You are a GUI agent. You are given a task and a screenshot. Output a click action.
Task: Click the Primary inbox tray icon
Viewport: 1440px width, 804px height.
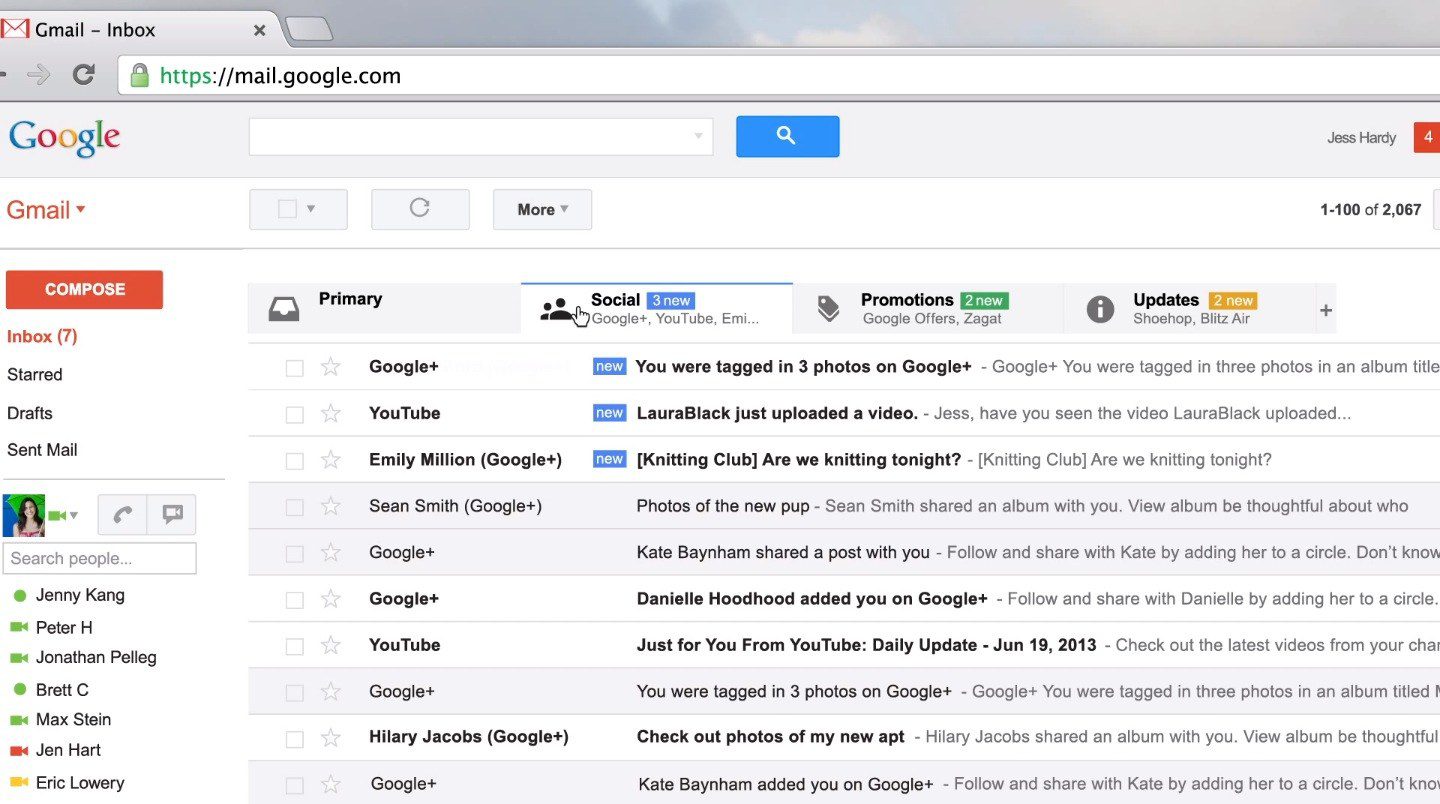284,308
